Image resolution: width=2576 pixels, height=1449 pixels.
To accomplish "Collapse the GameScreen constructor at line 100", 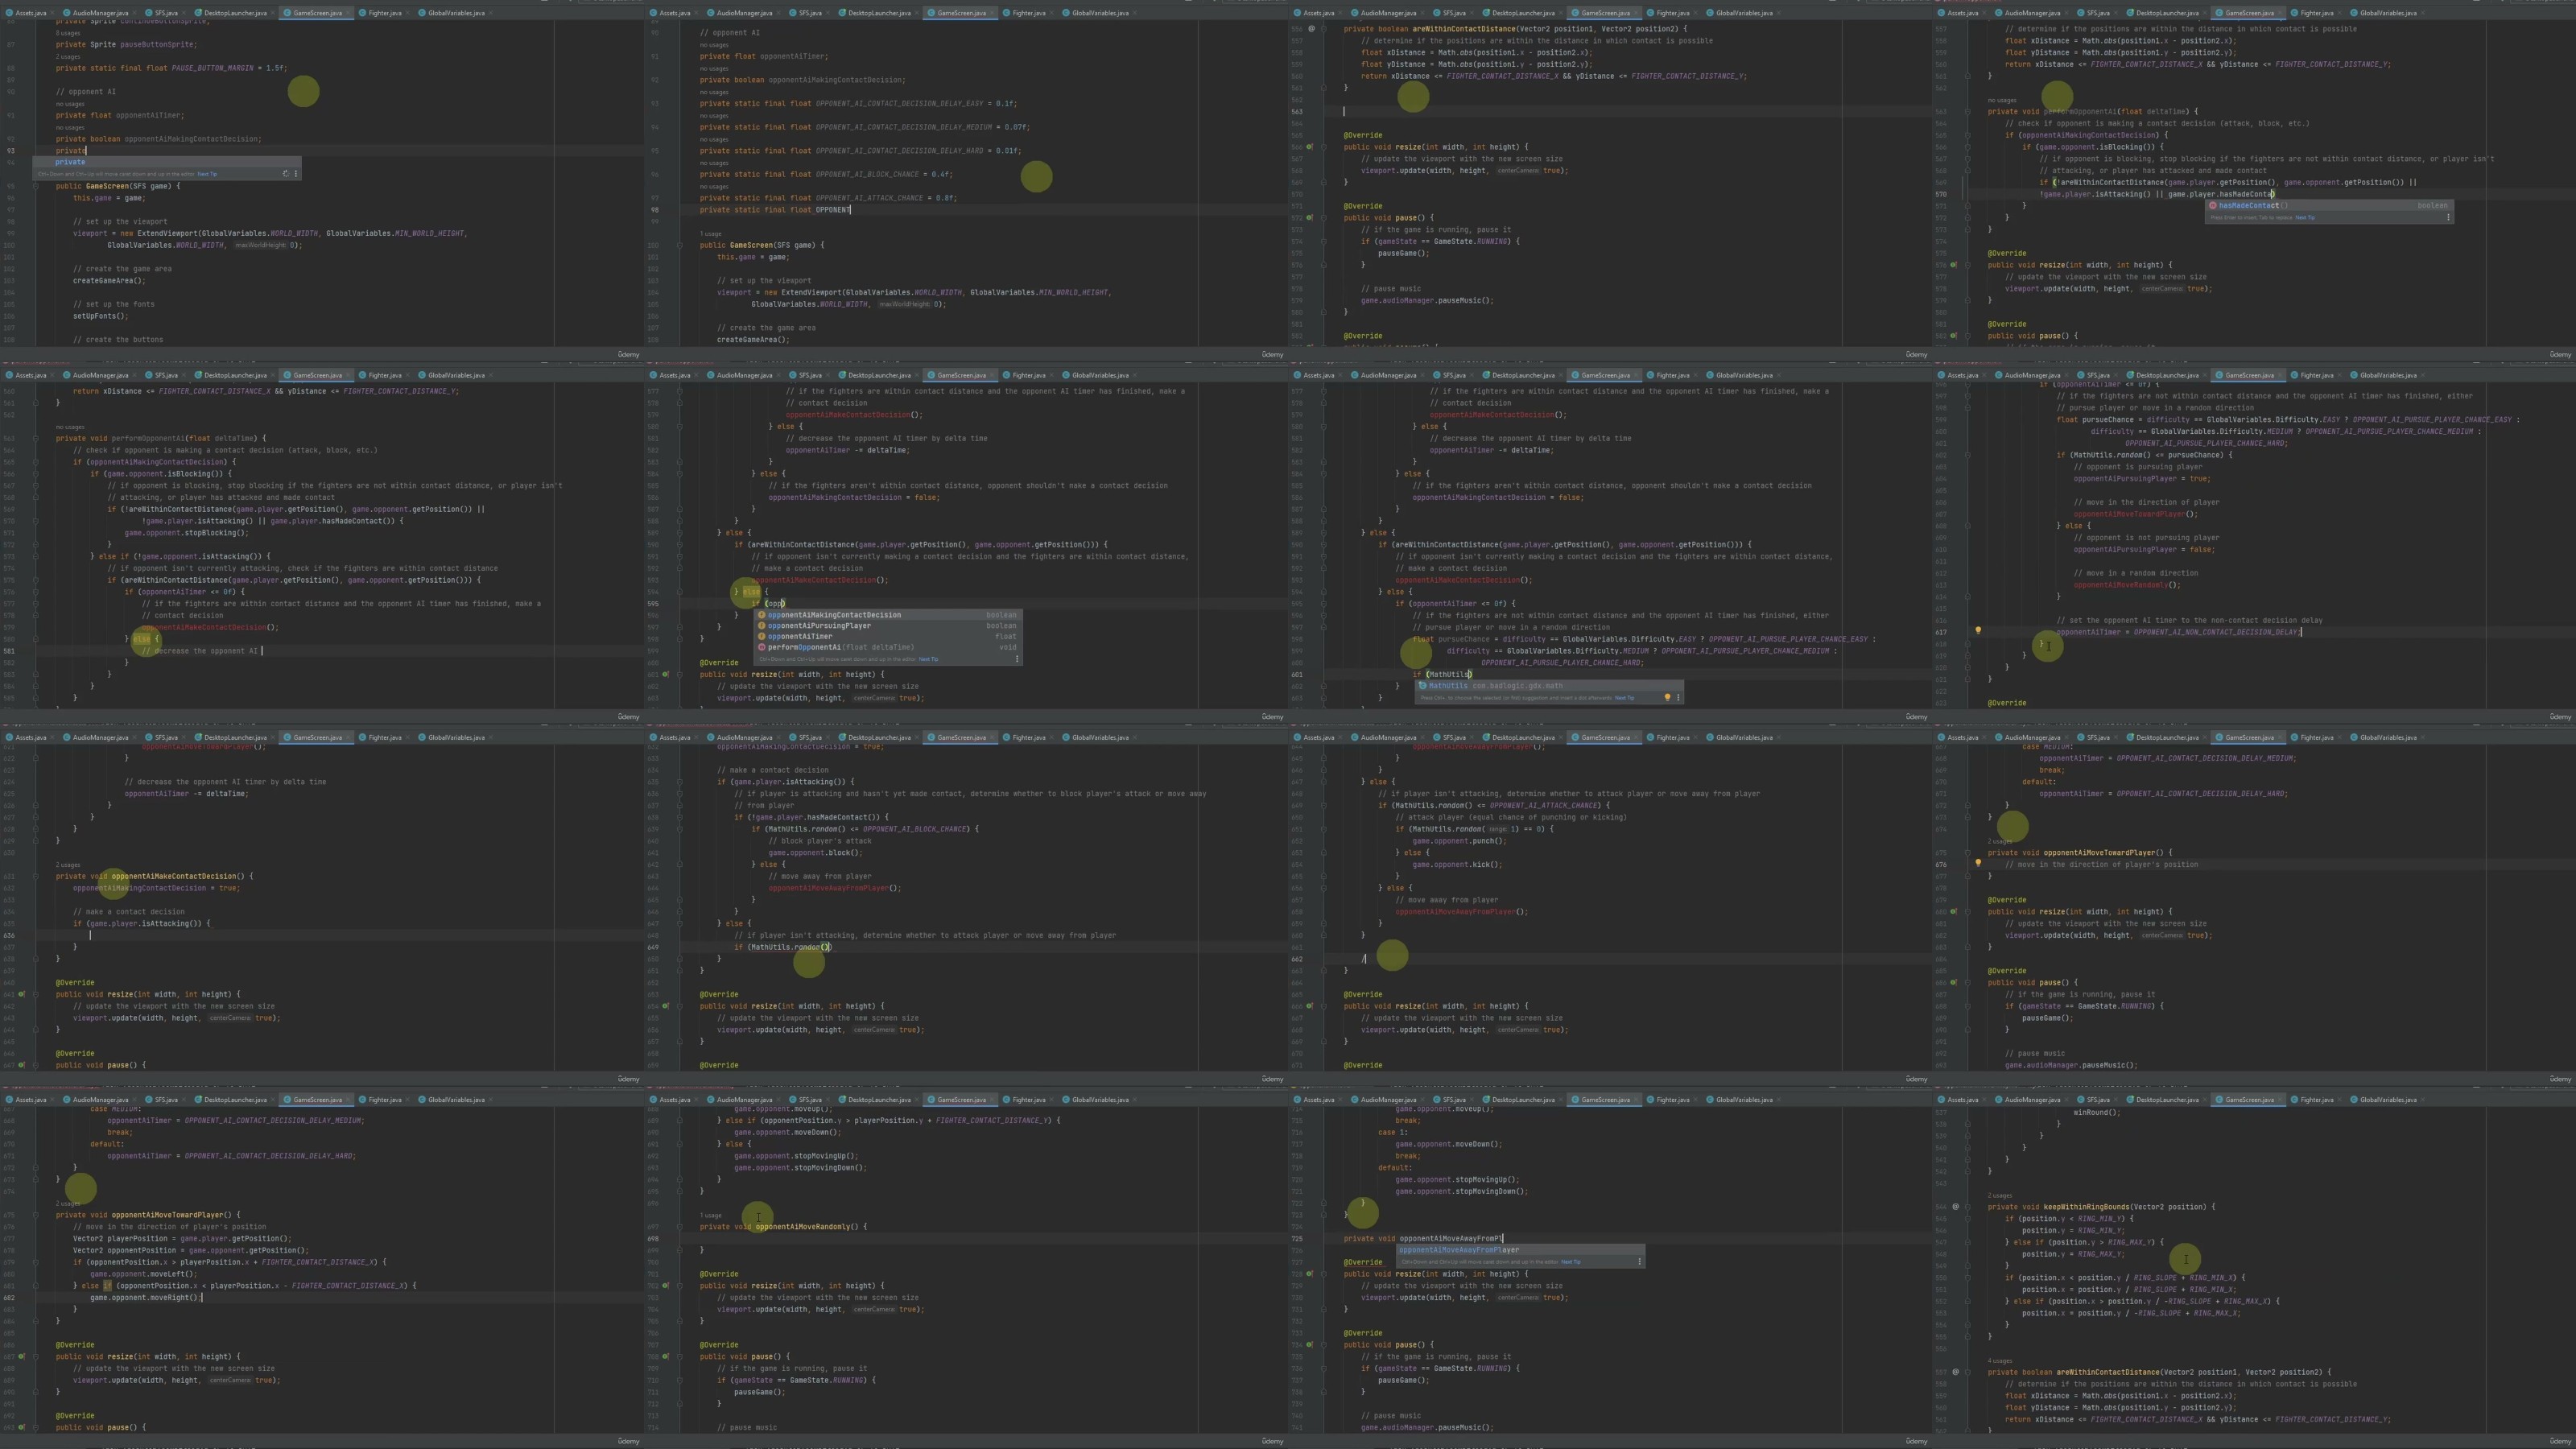I will (x=680, y=245).
